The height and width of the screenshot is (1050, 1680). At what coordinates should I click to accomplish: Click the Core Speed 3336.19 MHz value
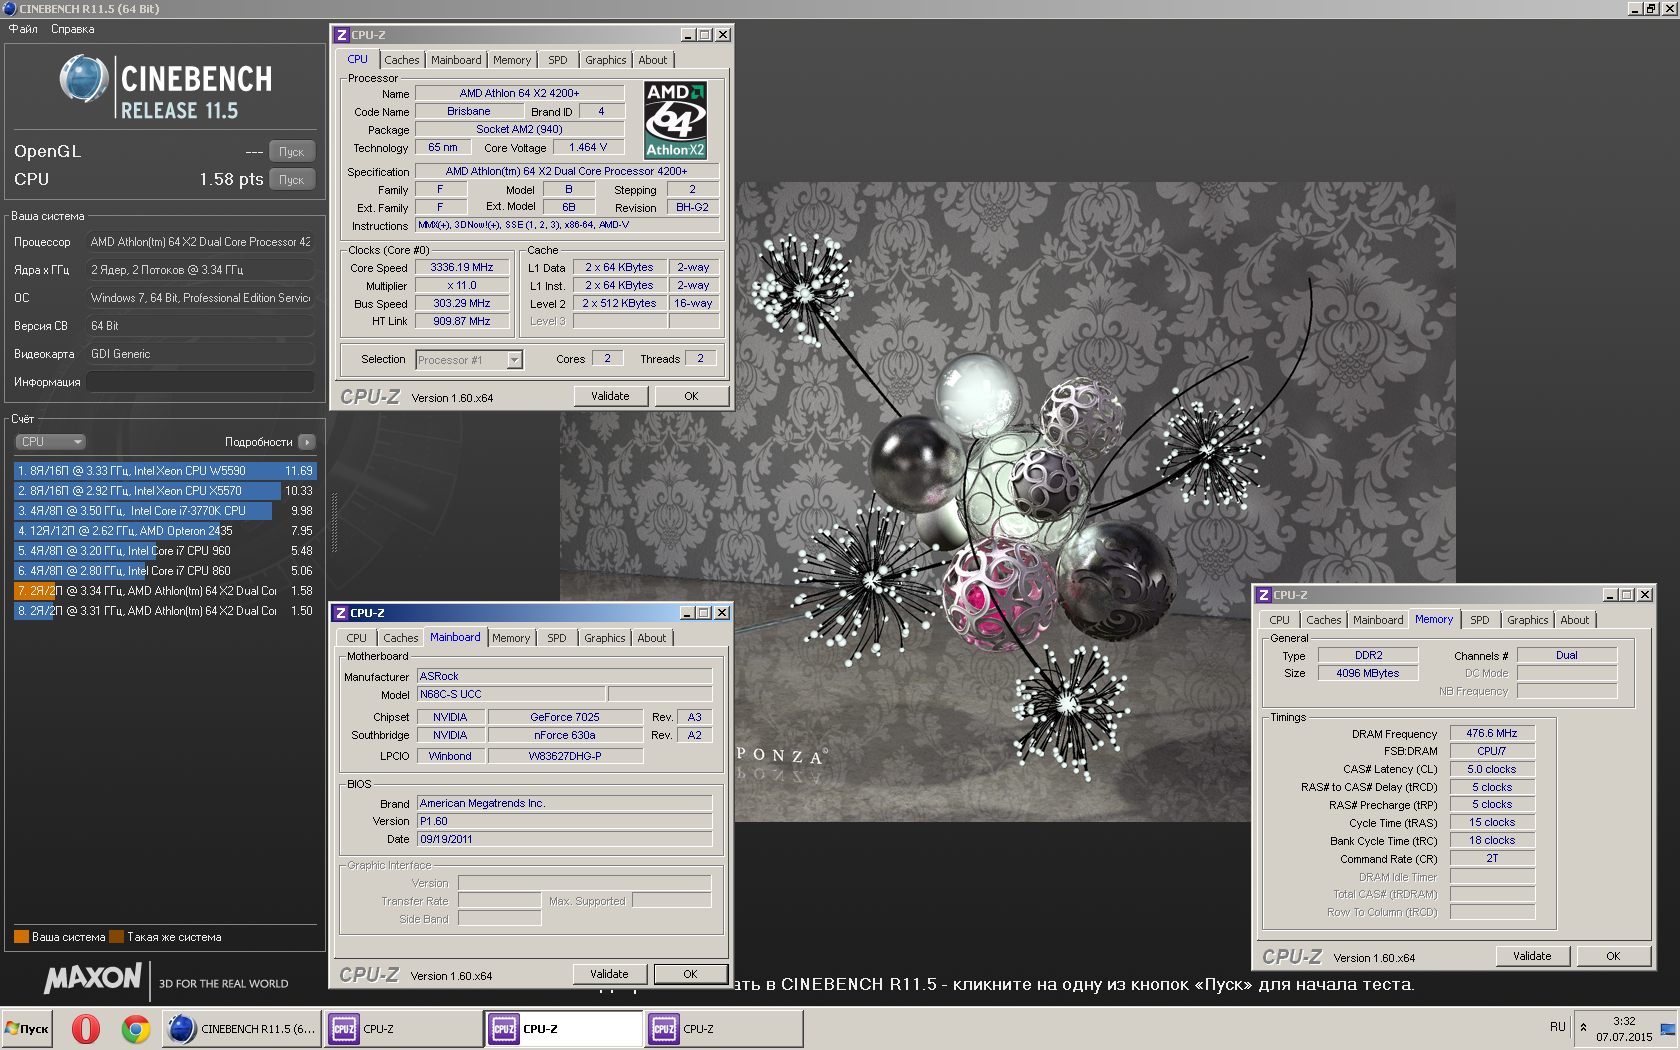[x=462, y=268]
